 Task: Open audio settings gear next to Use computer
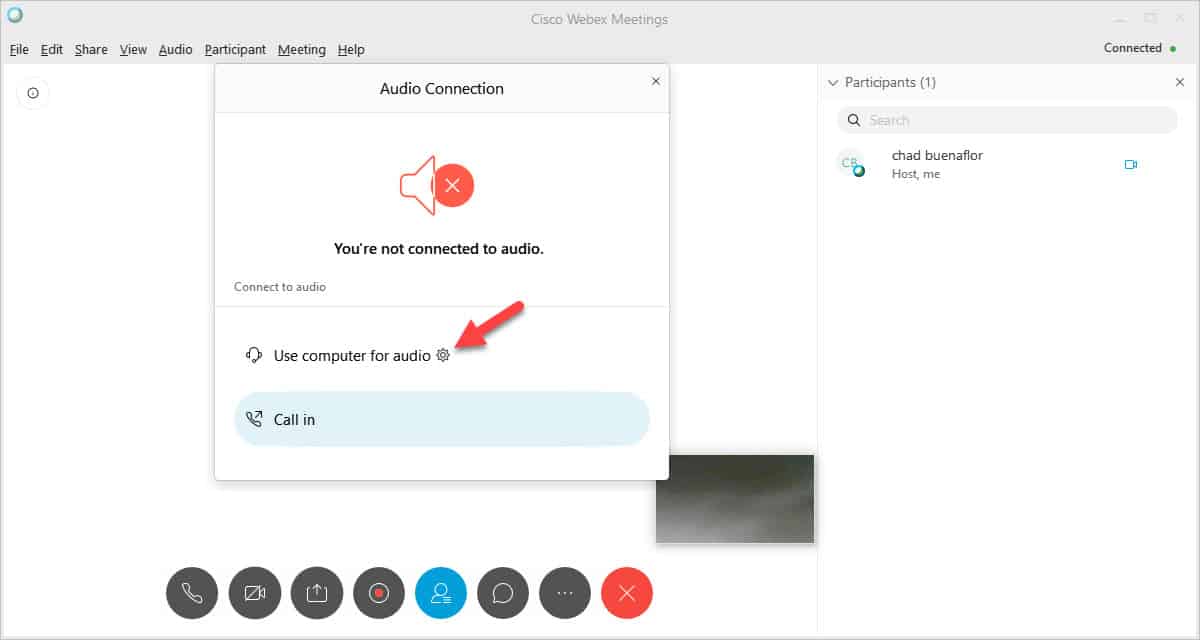(x=443, y=355)
